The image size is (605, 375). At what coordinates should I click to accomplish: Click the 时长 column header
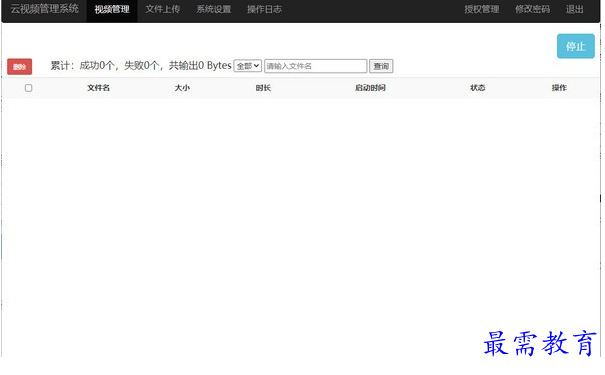coord(263,88)
